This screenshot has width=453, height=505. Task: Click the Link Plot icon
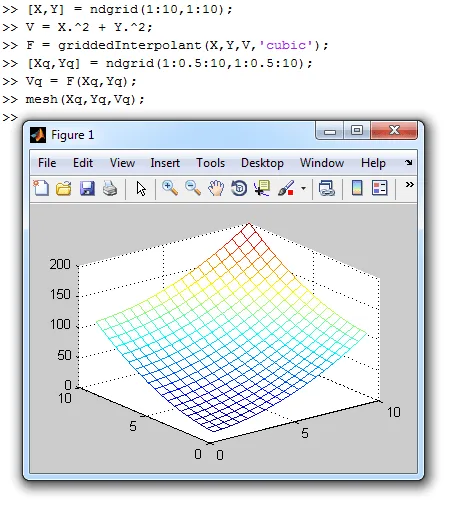(327, 188)
